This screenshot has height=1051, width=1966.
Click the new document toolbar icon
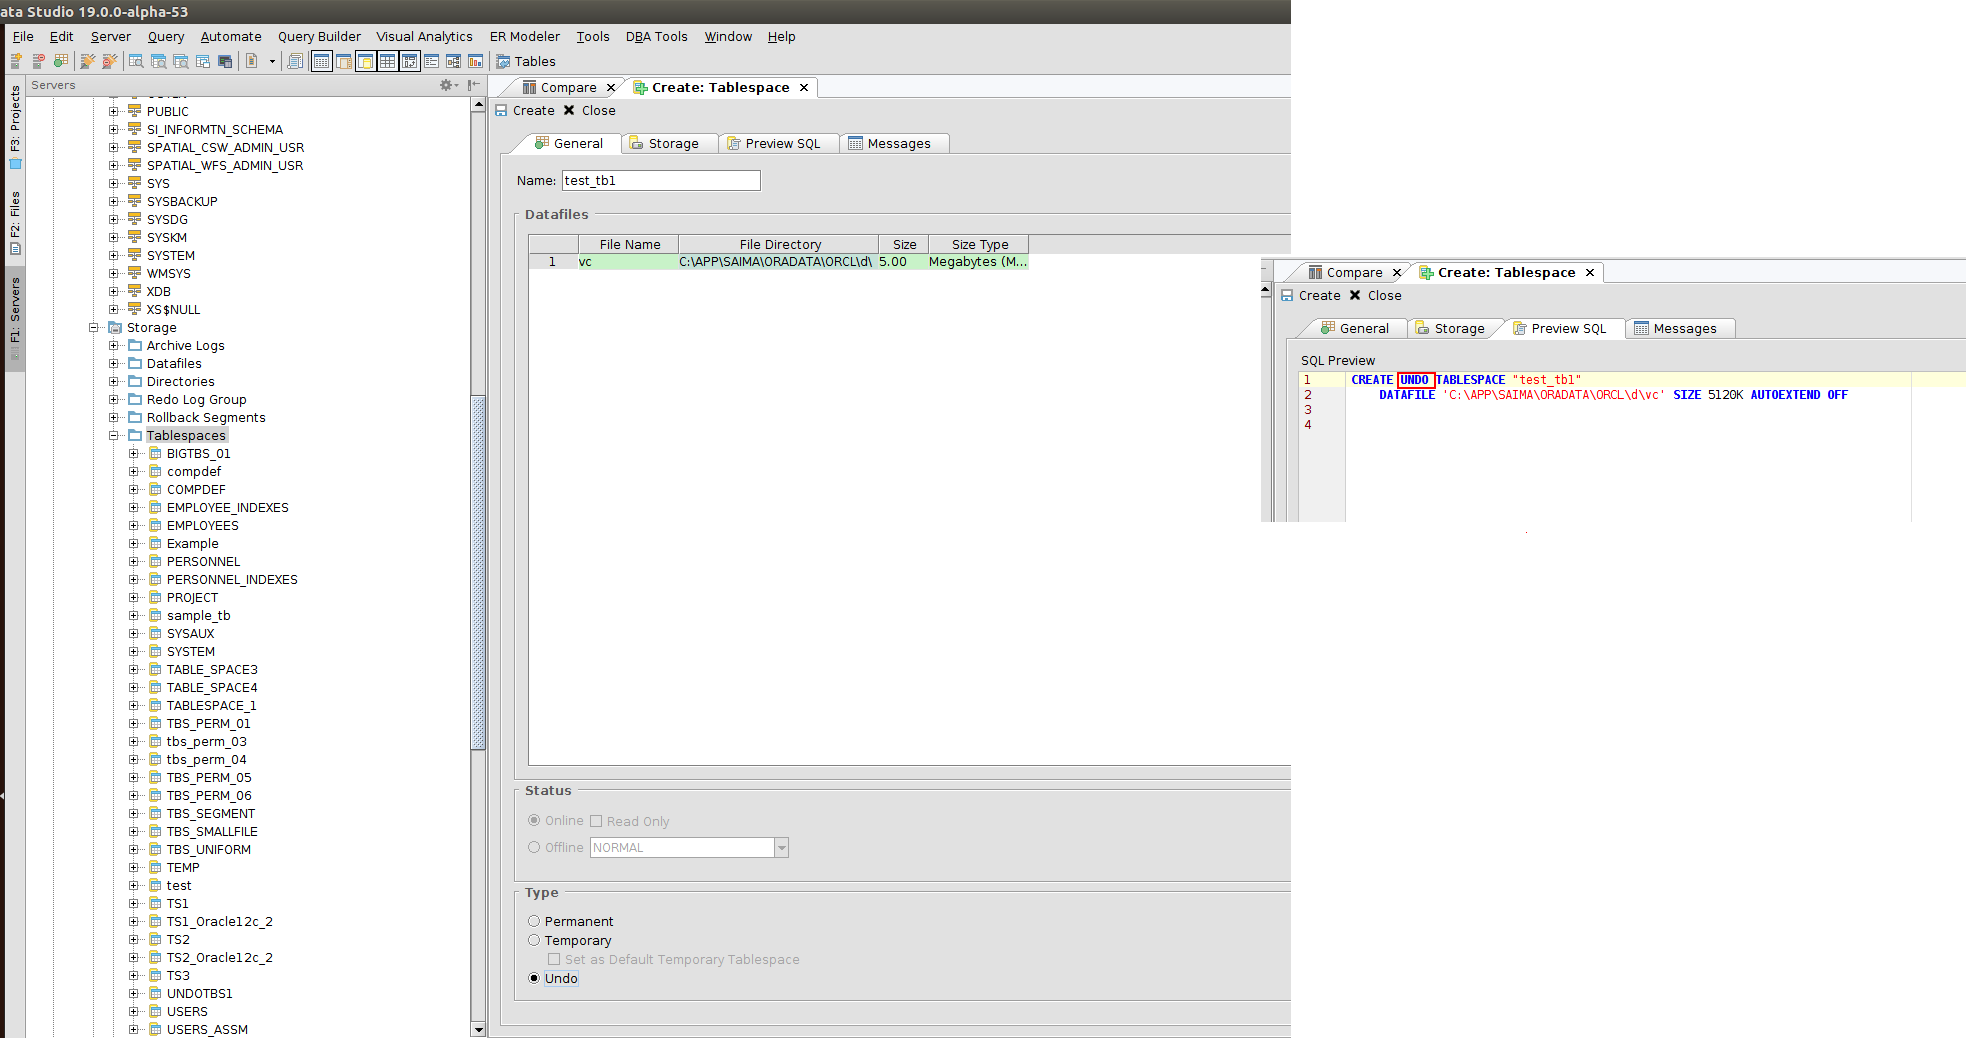coord(252,61)
